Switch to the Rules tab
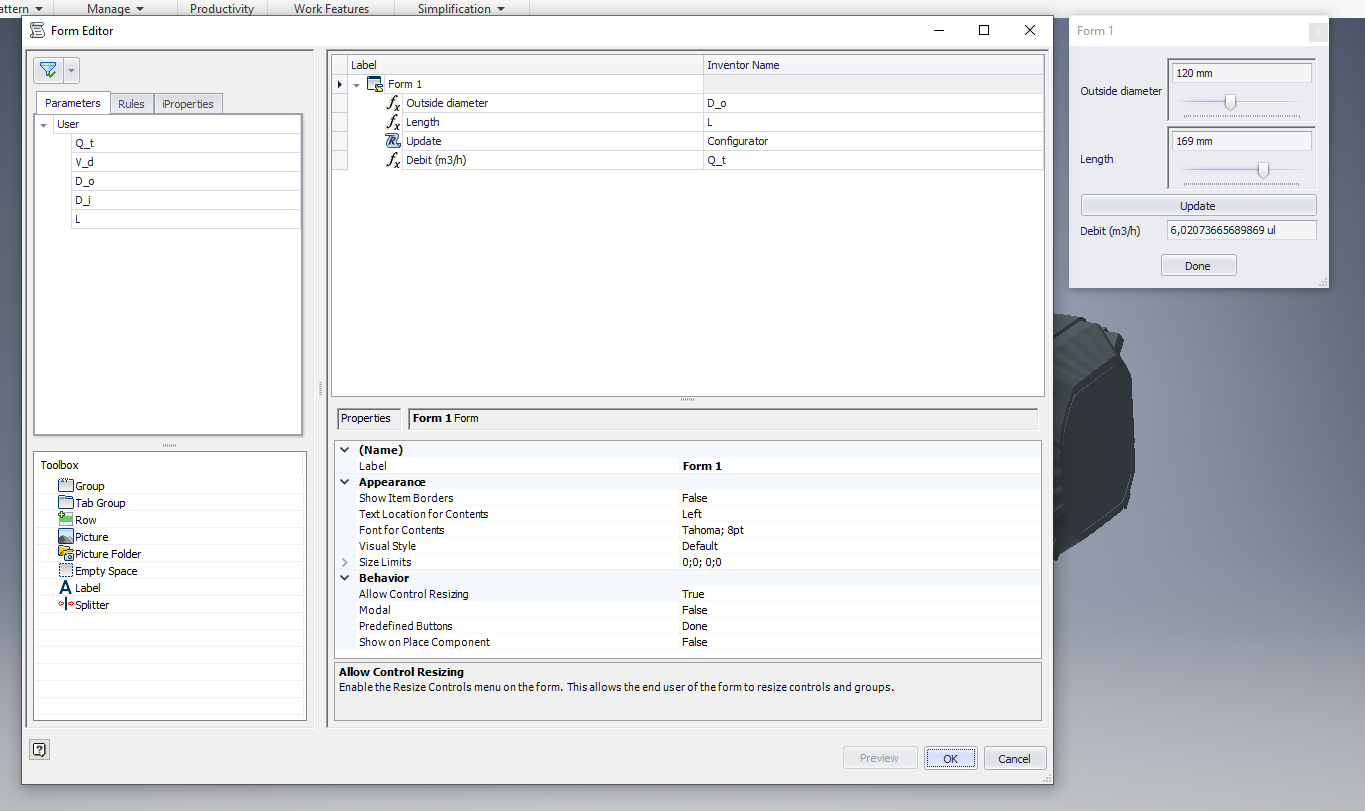This screenshot has width=1365, height=811. coord(131,103)
